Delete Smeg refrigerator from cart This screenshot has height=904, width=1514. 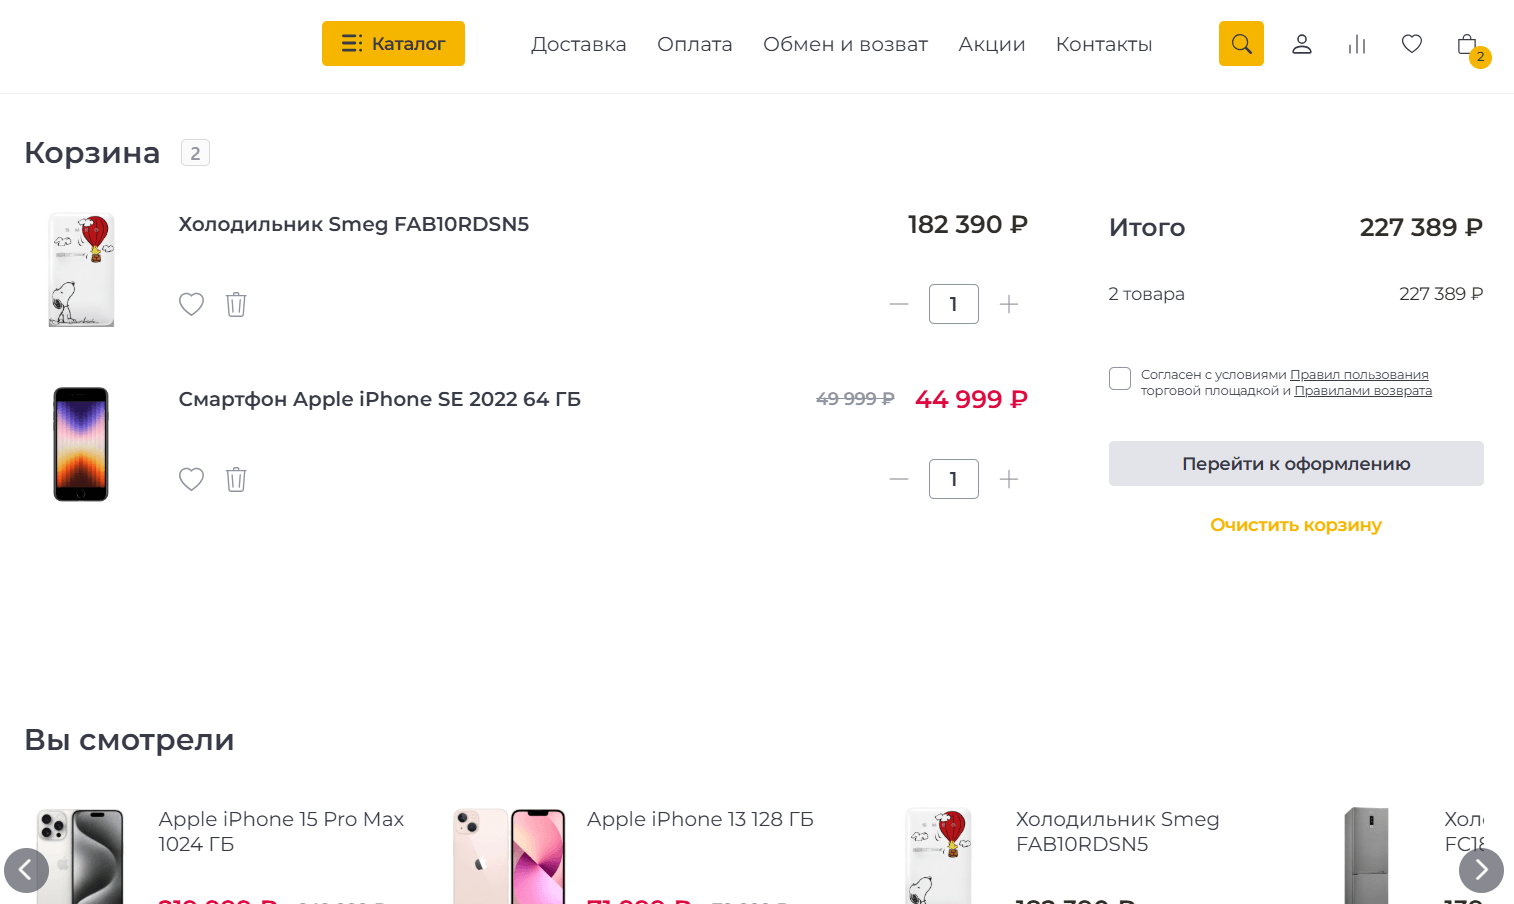236,304
